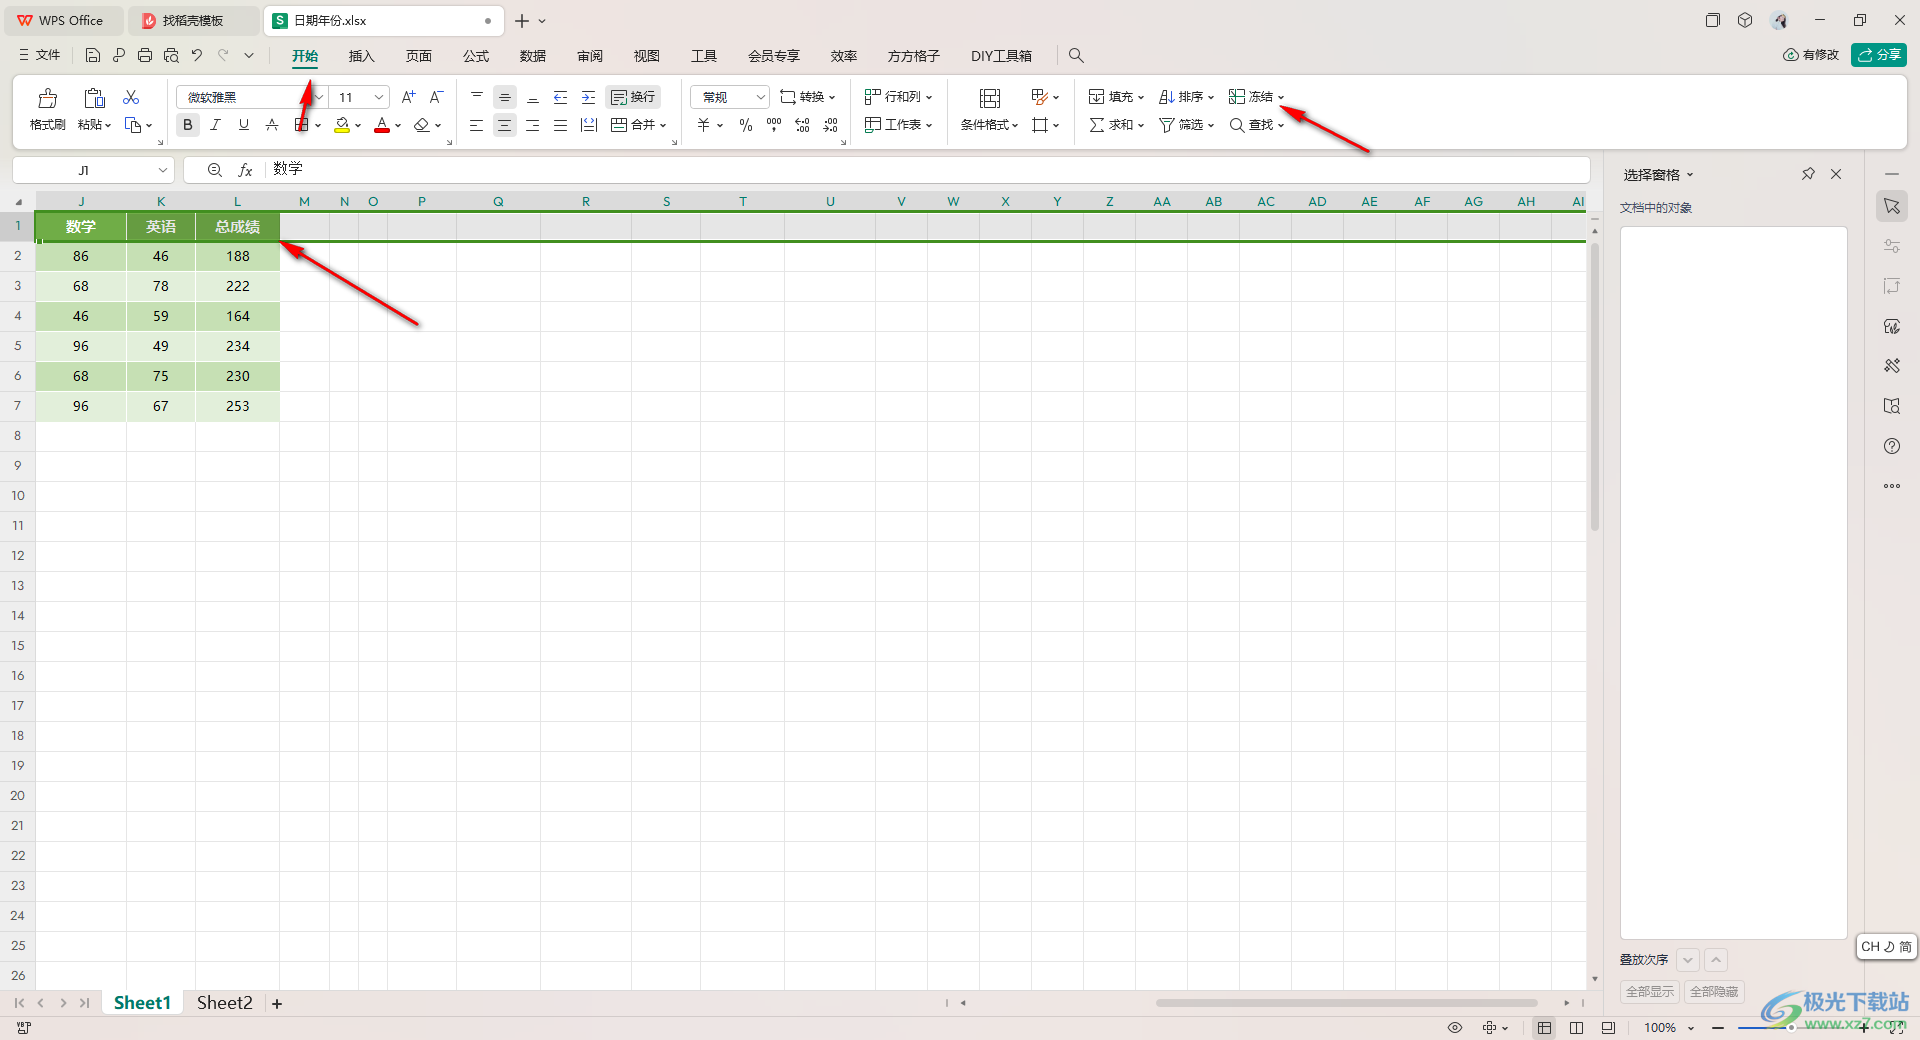Click the Format Painter (格式刷) icon
This screenshot has width=1920, height=1040.
pos(47,98)
